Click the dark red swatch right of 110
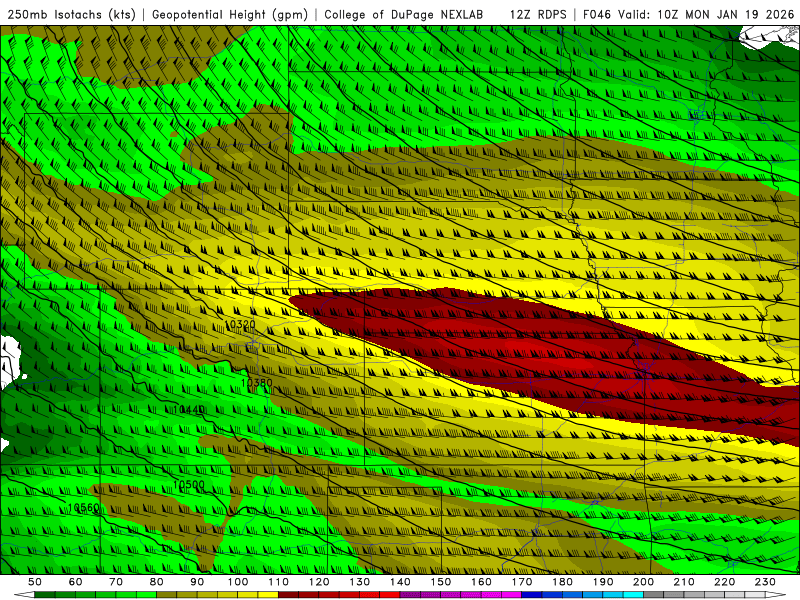The width and height of the screenshot is (800, 600). tap(288, 595)
